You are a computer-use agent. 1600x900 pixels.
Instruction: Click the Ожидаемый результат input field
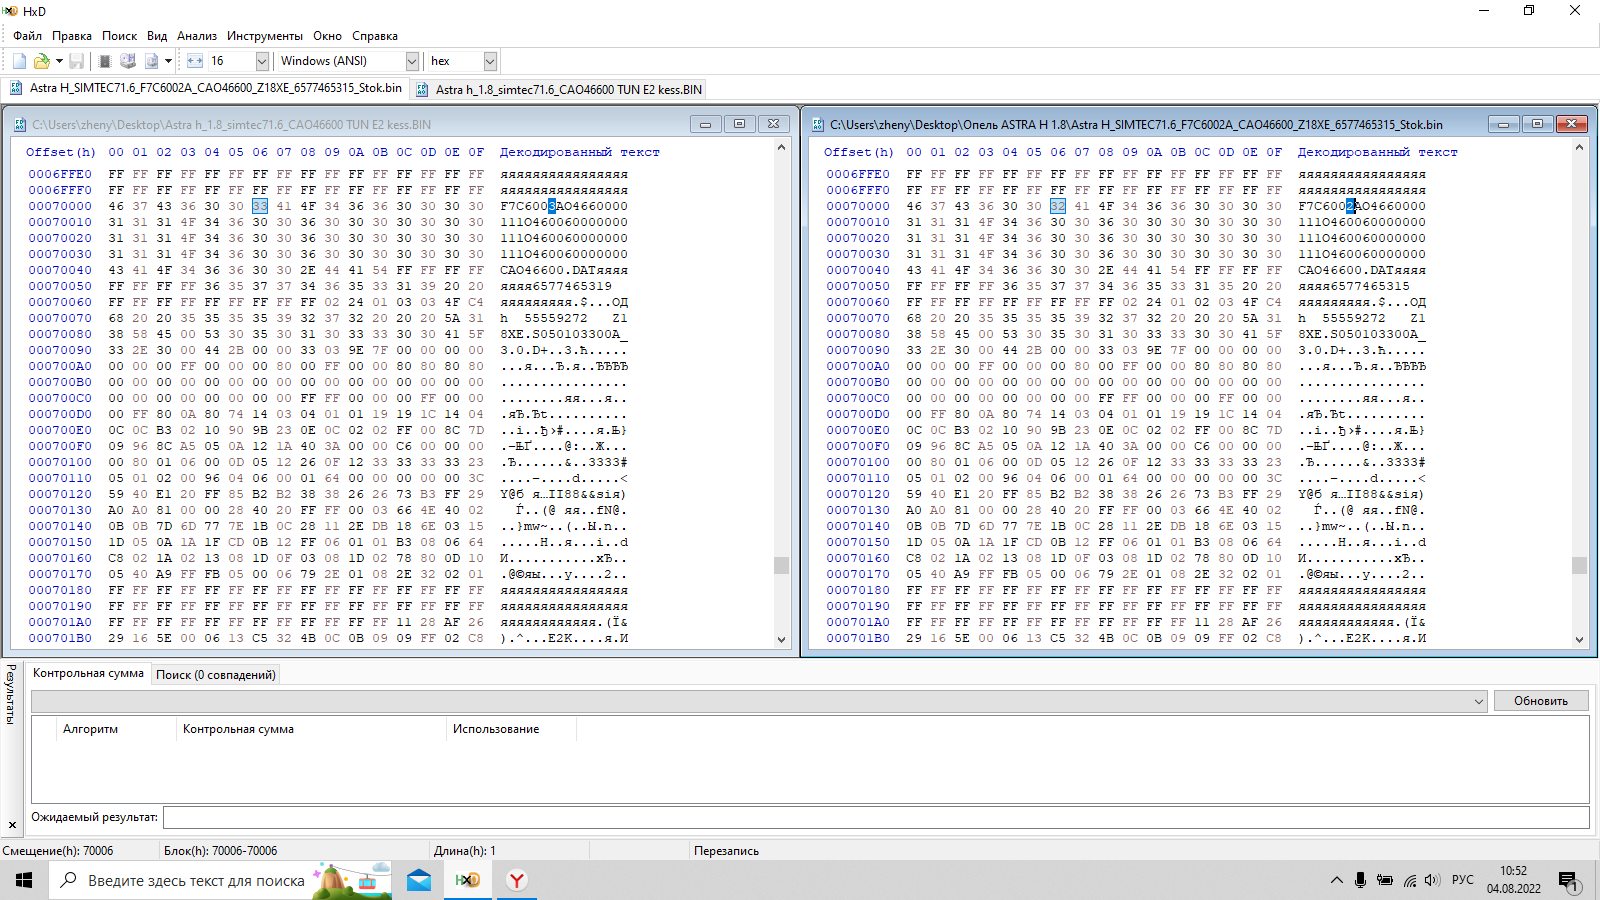875,817
